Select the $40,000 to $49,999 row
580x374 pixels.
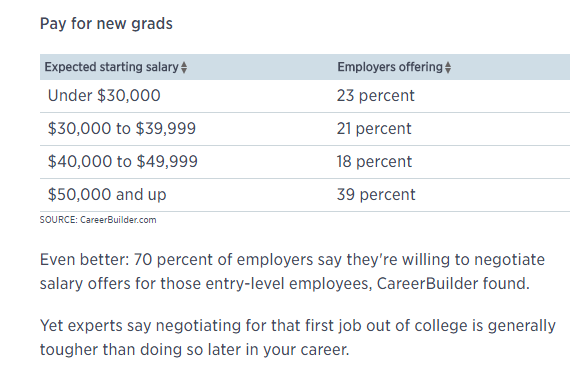pos(305,162)
